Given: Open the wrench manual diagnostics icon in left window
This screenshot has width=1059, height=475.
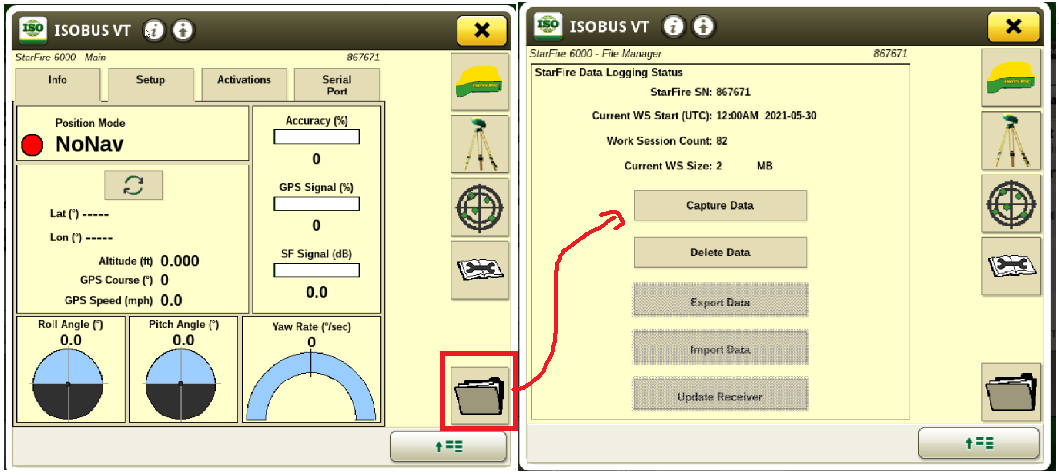Looking at the screenshot, I should click(x=480, y=270).
